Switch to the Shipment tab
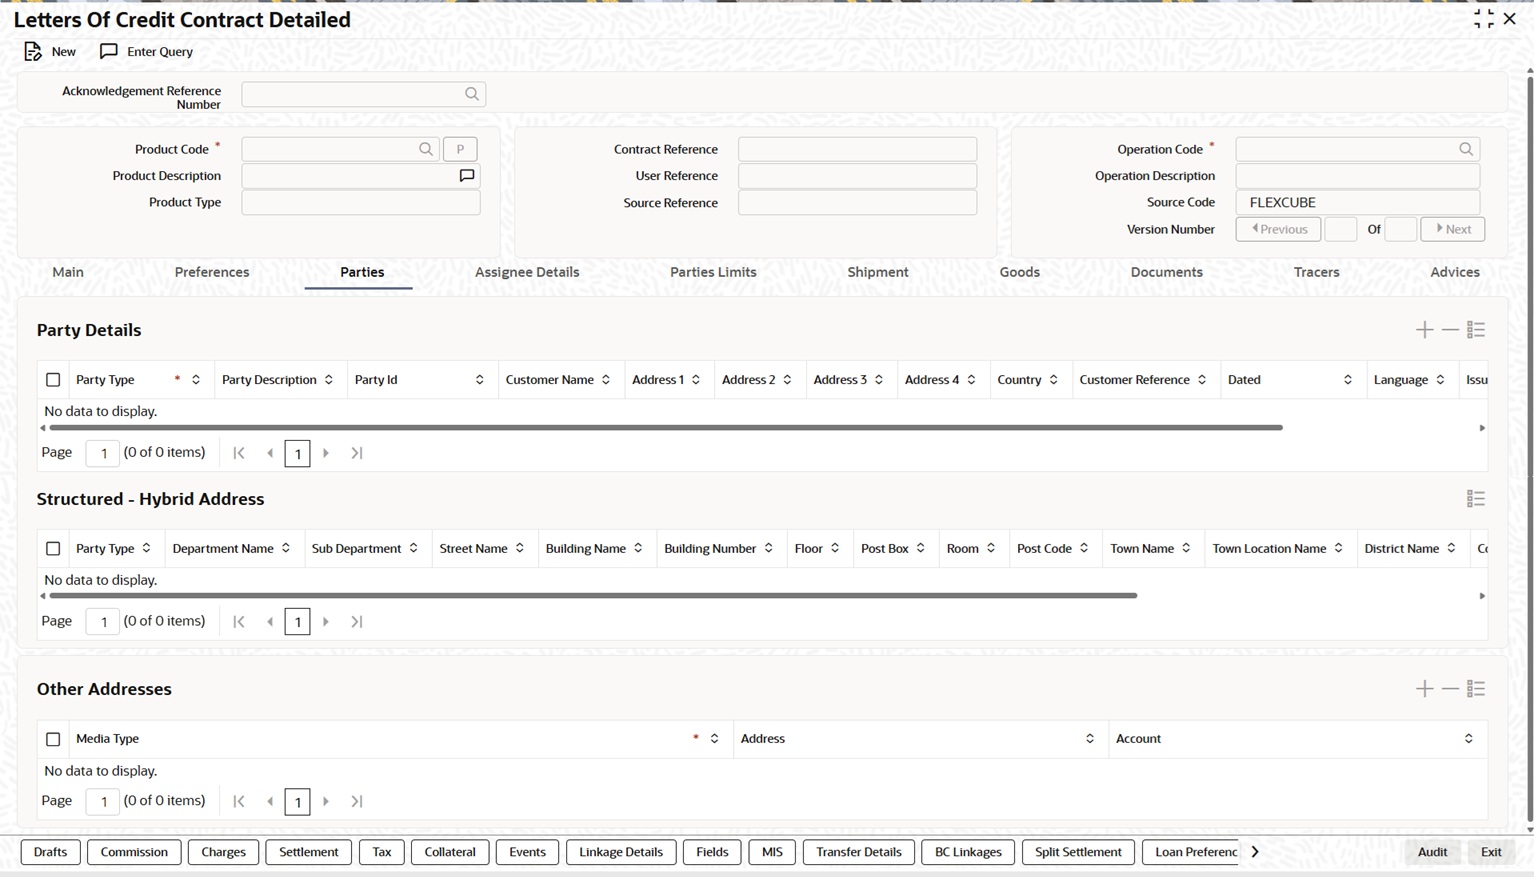The width and height of the screenshot is (1534, 881). [x=878, y=272]
